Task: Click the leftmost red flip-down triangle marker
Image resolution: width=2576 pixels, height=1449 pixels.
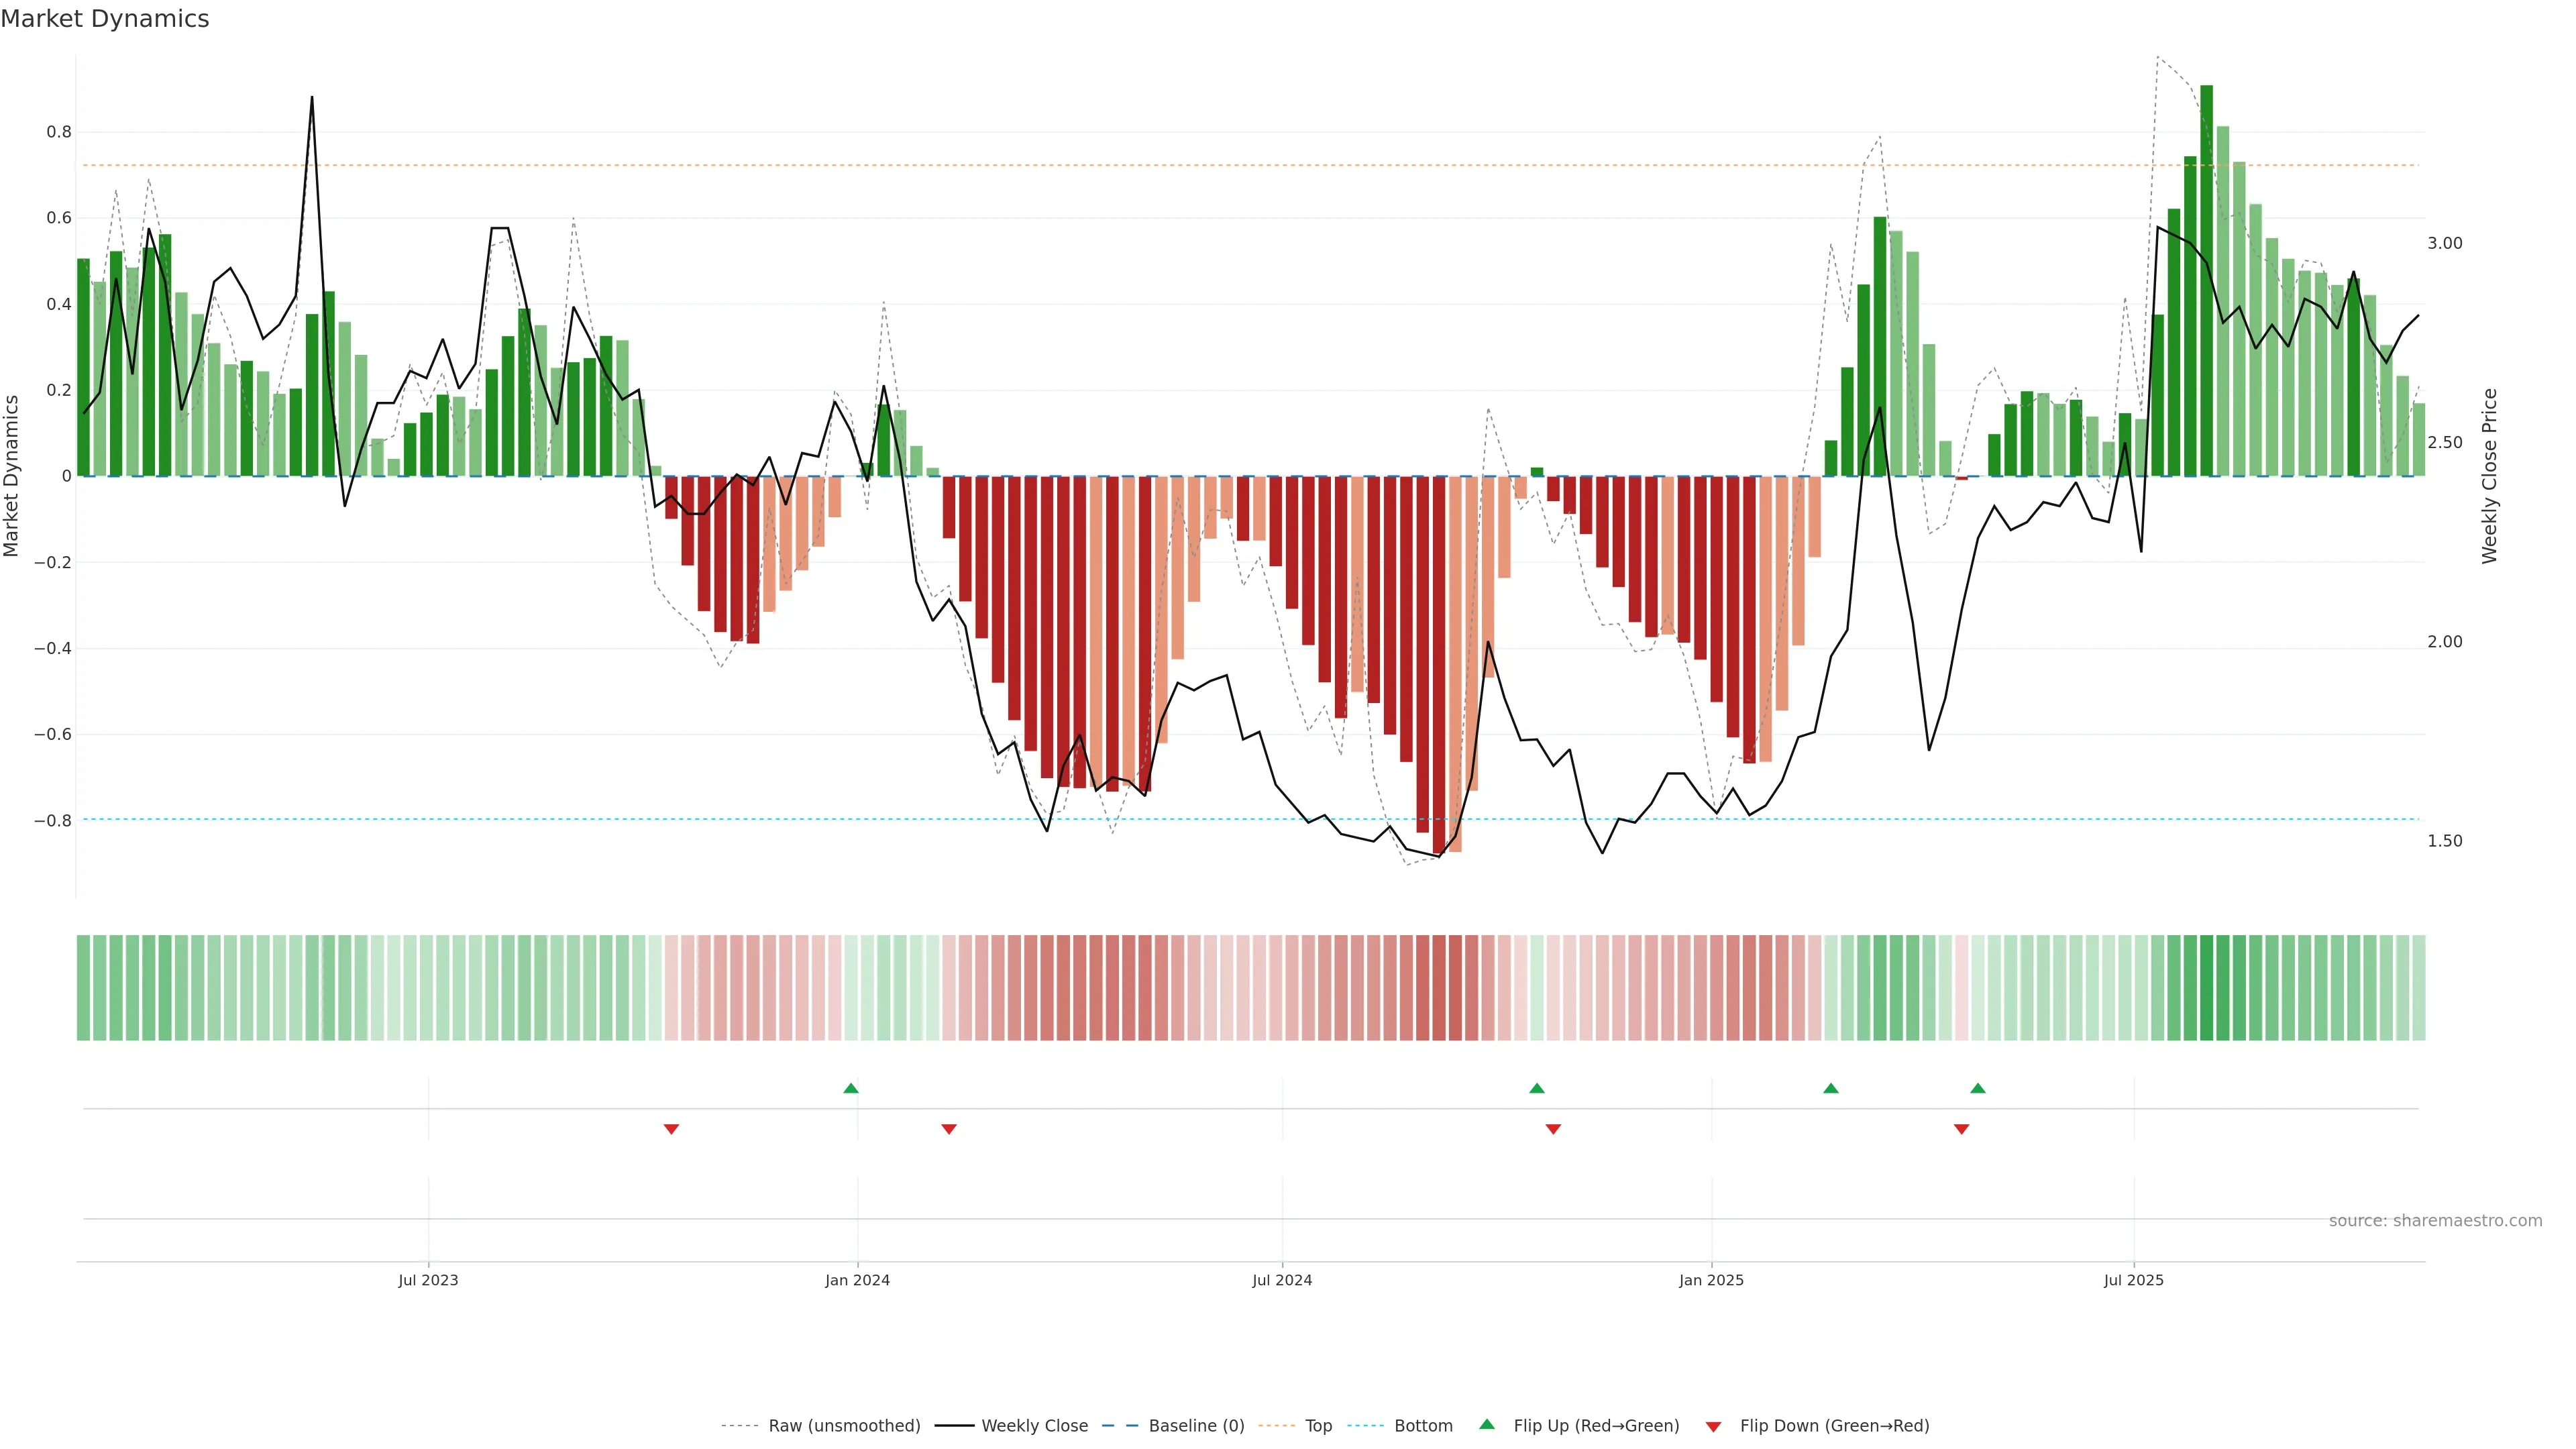Action: tap(671, 1129)
